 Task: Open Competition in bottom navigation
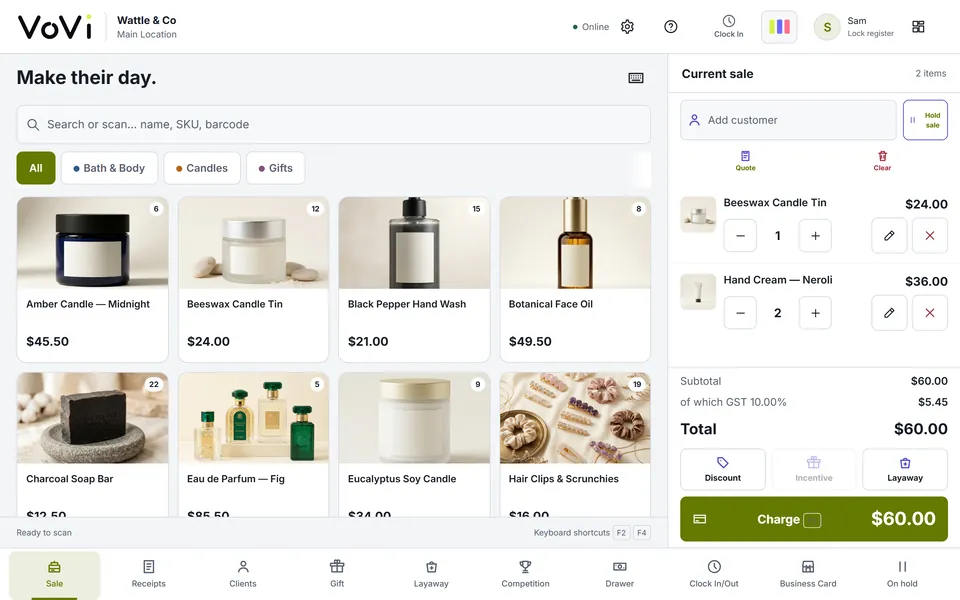pos(525,574)
